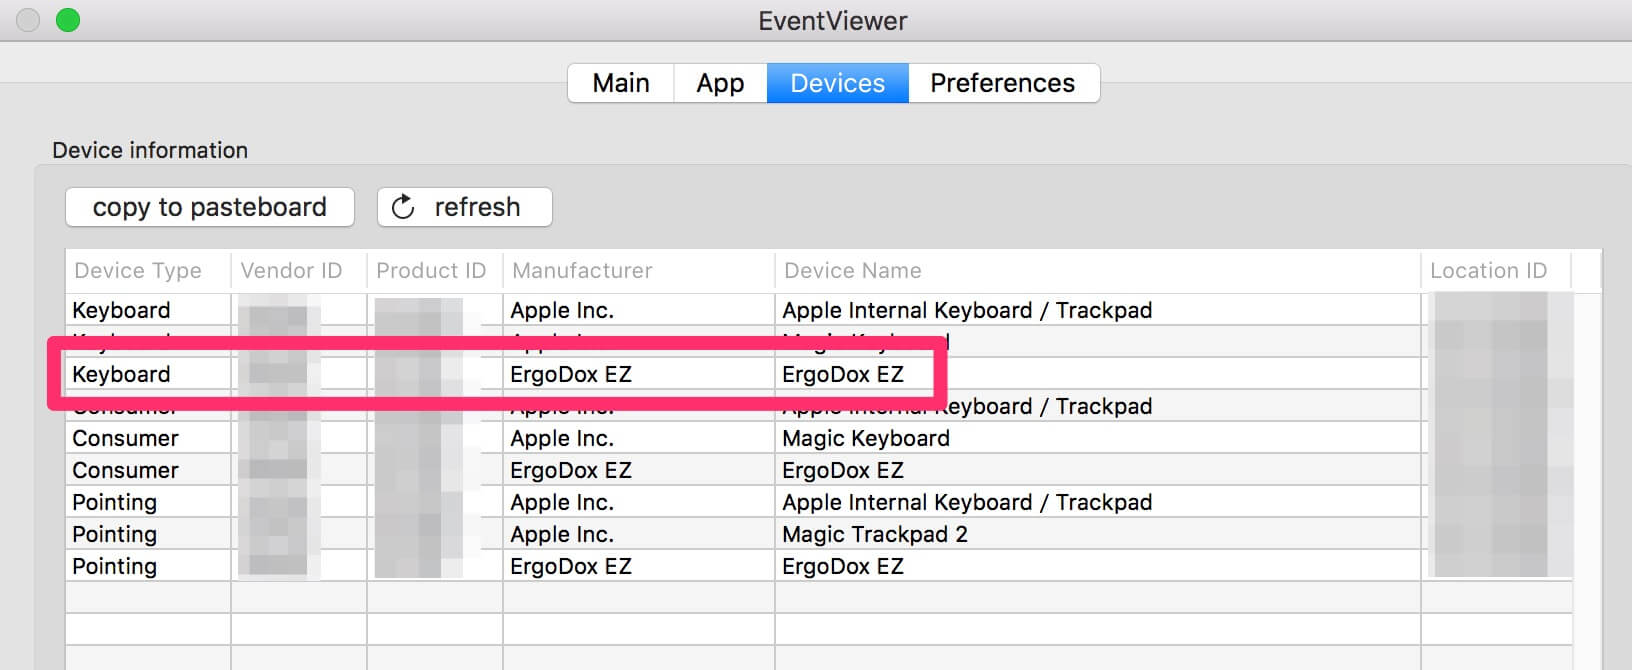1632x670 pixels.
Task: Select the Devices tab
Action: pyautogui.click(x=838, y=83)
